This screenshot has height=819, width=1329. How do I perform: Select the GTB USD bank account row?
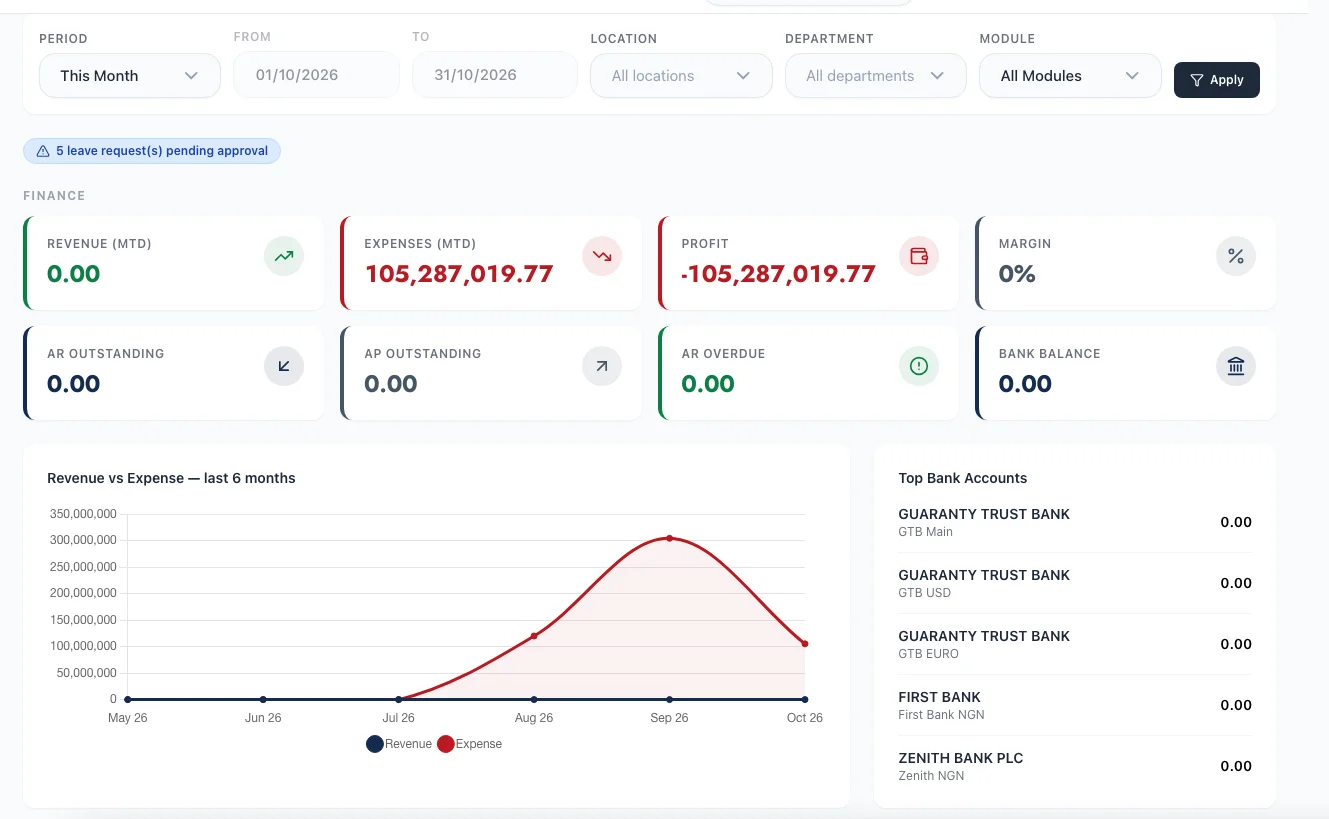pyautogui.click(x=1075, y=583)
